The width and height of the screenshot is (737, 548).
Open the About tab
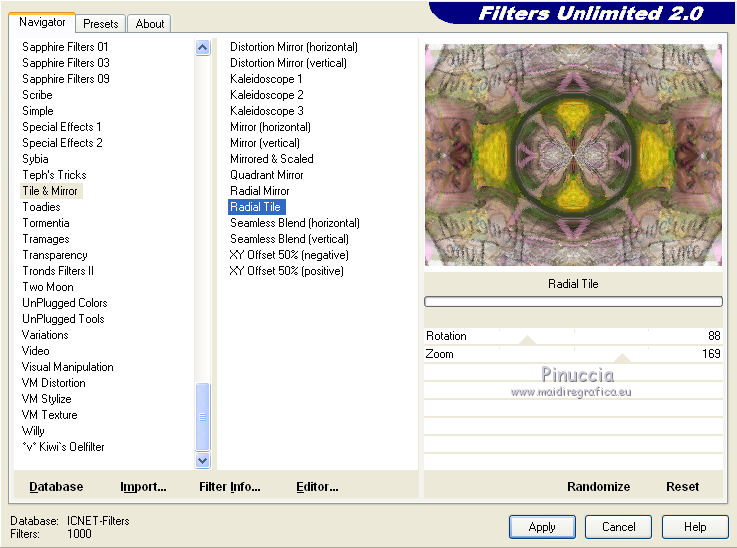(x=149, y=23)
